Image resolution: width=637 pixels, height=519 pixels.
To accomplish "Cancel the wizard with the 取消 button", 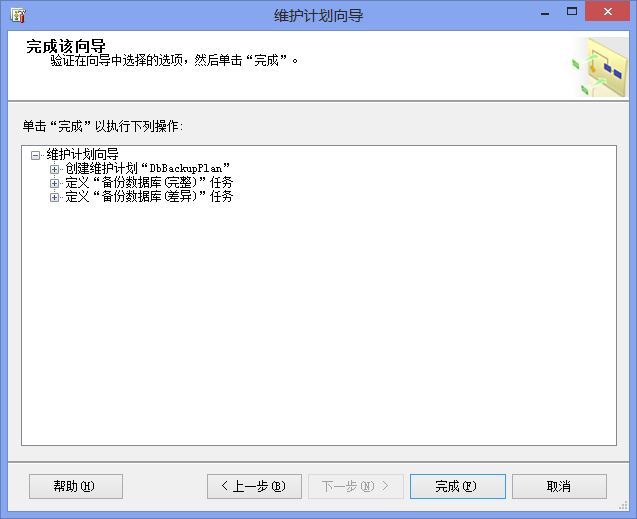I will [x=559, y=486].
